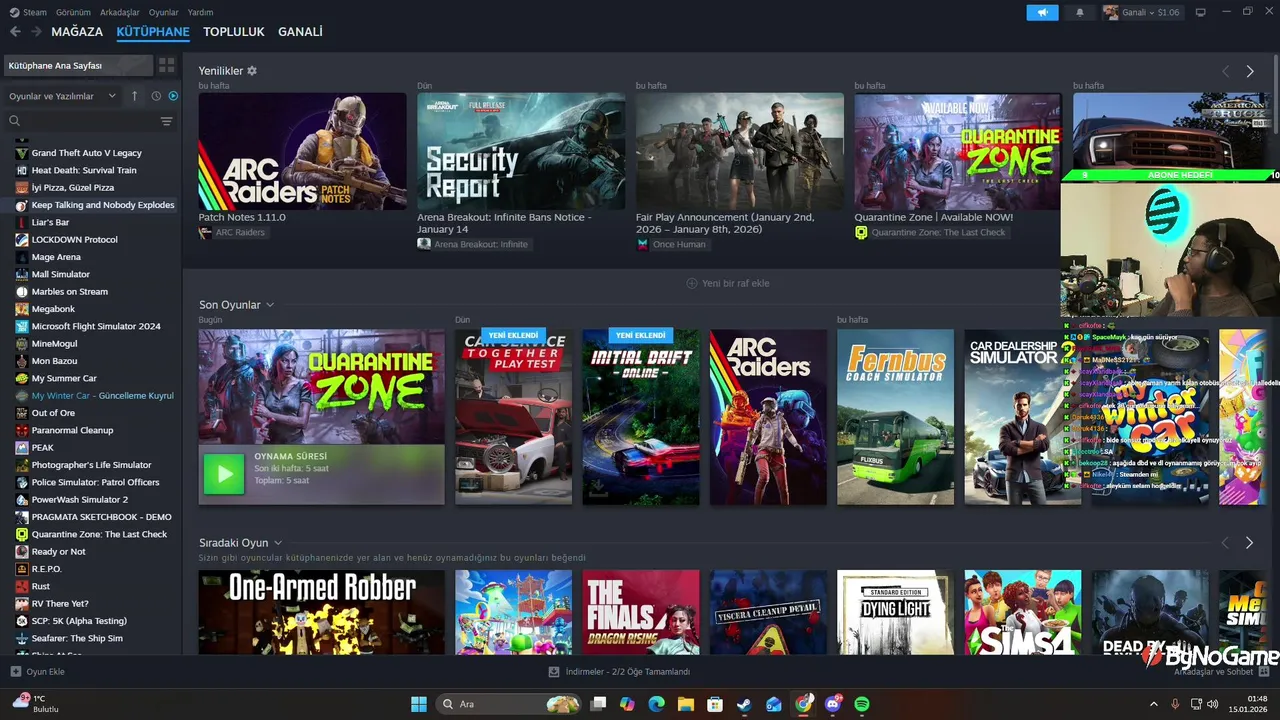Viewport: 1280px width, 720px height.
Task: Open the Steam announcements megaphone button
Action: point(1042,12)
